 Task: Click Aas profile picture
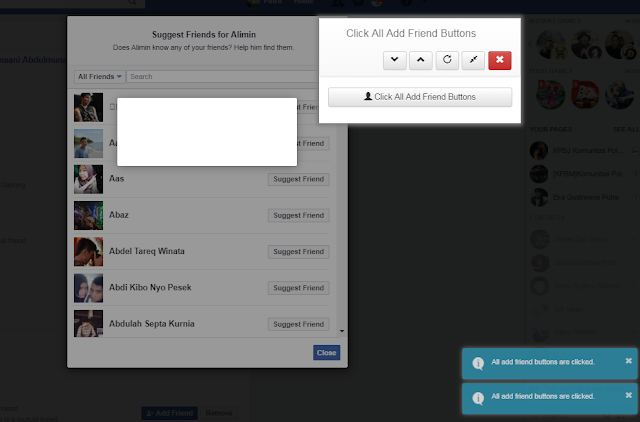[89, 179]
